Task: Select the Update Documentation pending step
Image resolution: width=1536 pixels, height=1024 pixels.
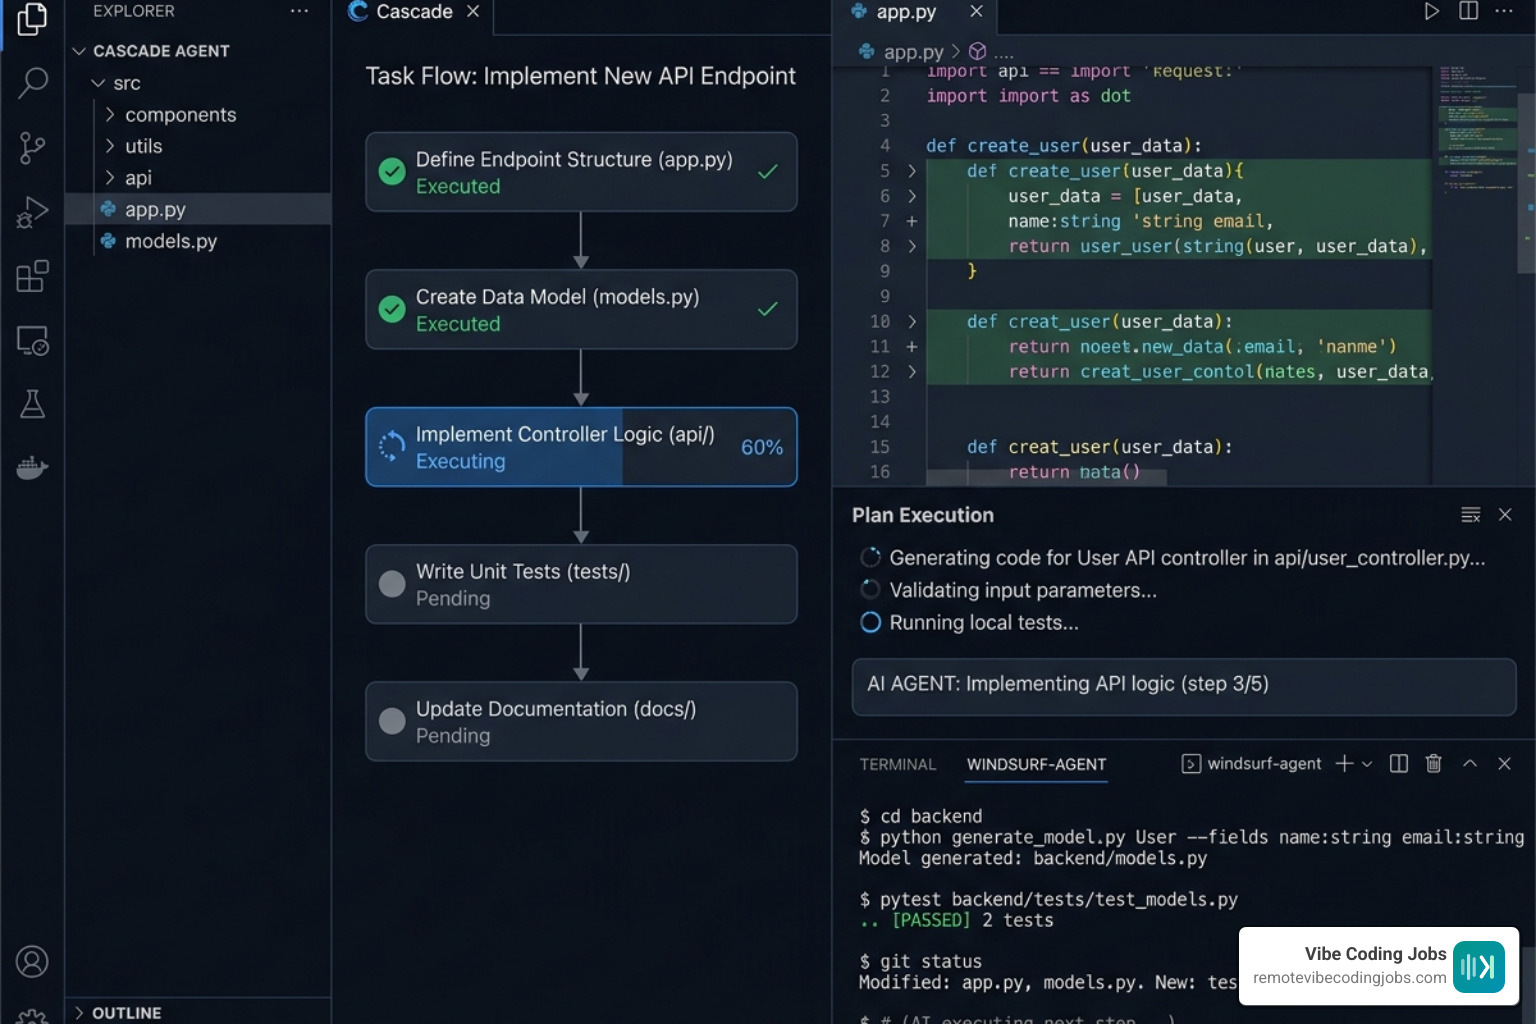Action: (x=581, y=721)
